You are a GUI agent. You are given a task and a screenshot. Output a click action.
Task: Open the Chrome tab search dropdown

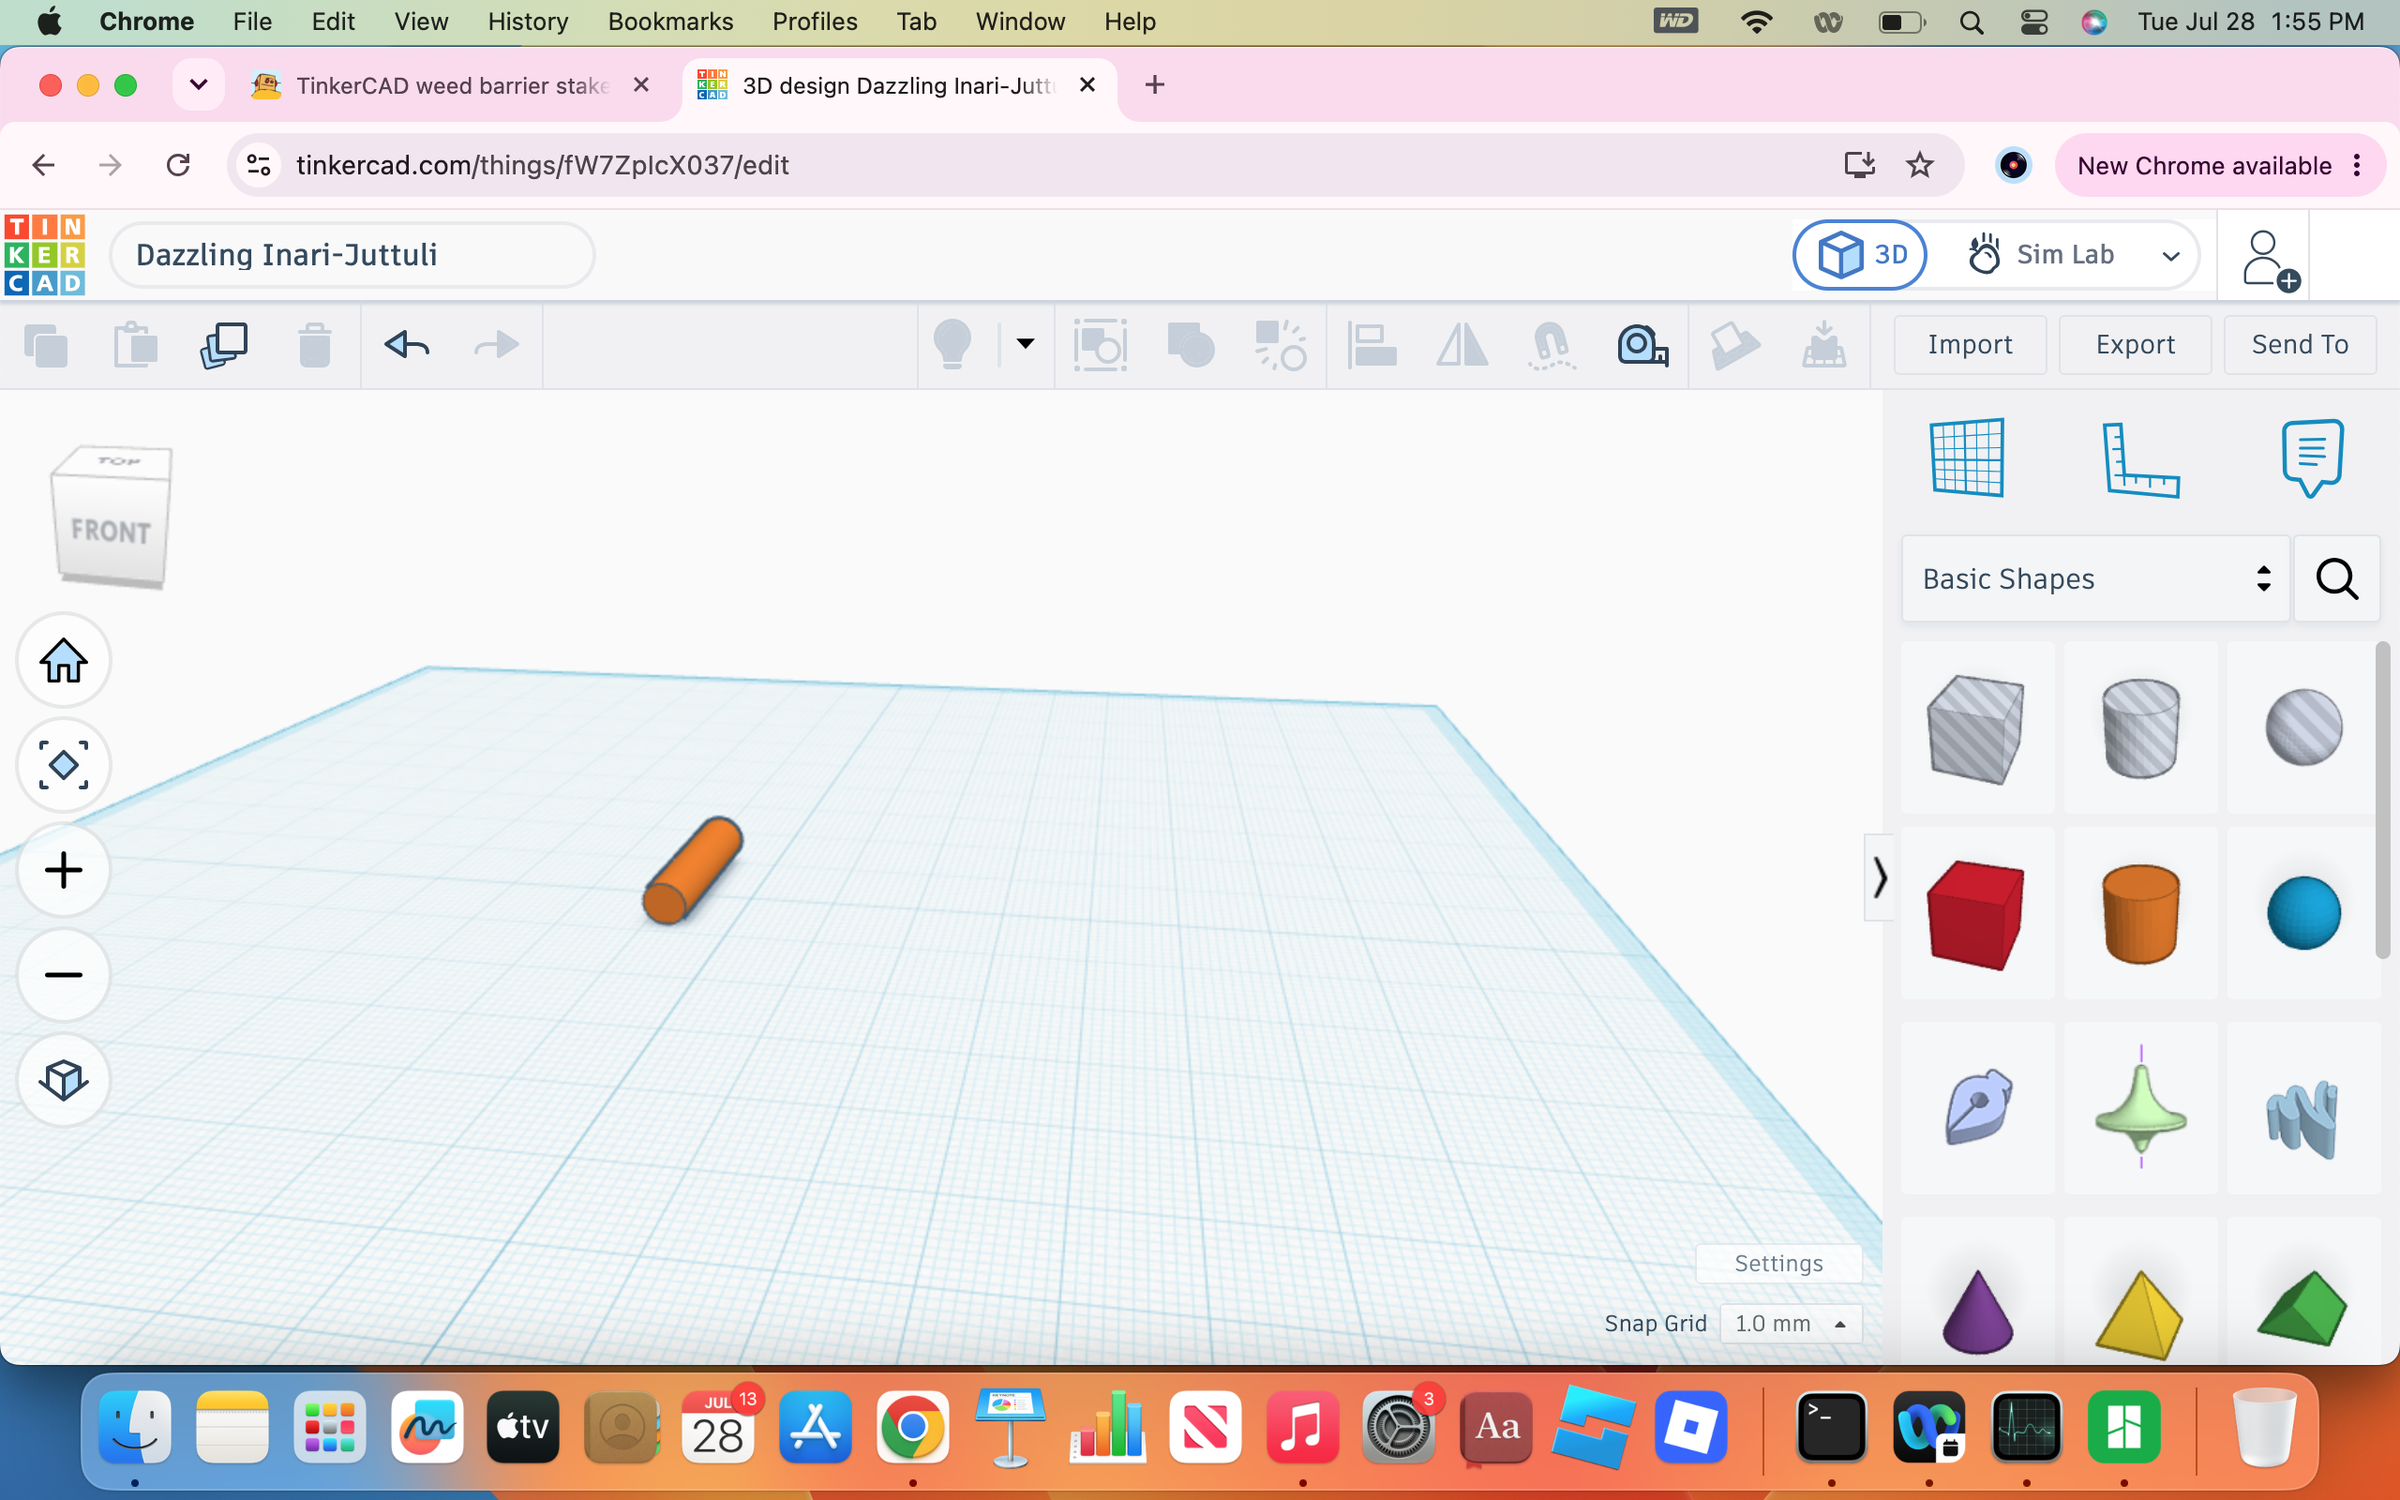click(x=198, y=85)
